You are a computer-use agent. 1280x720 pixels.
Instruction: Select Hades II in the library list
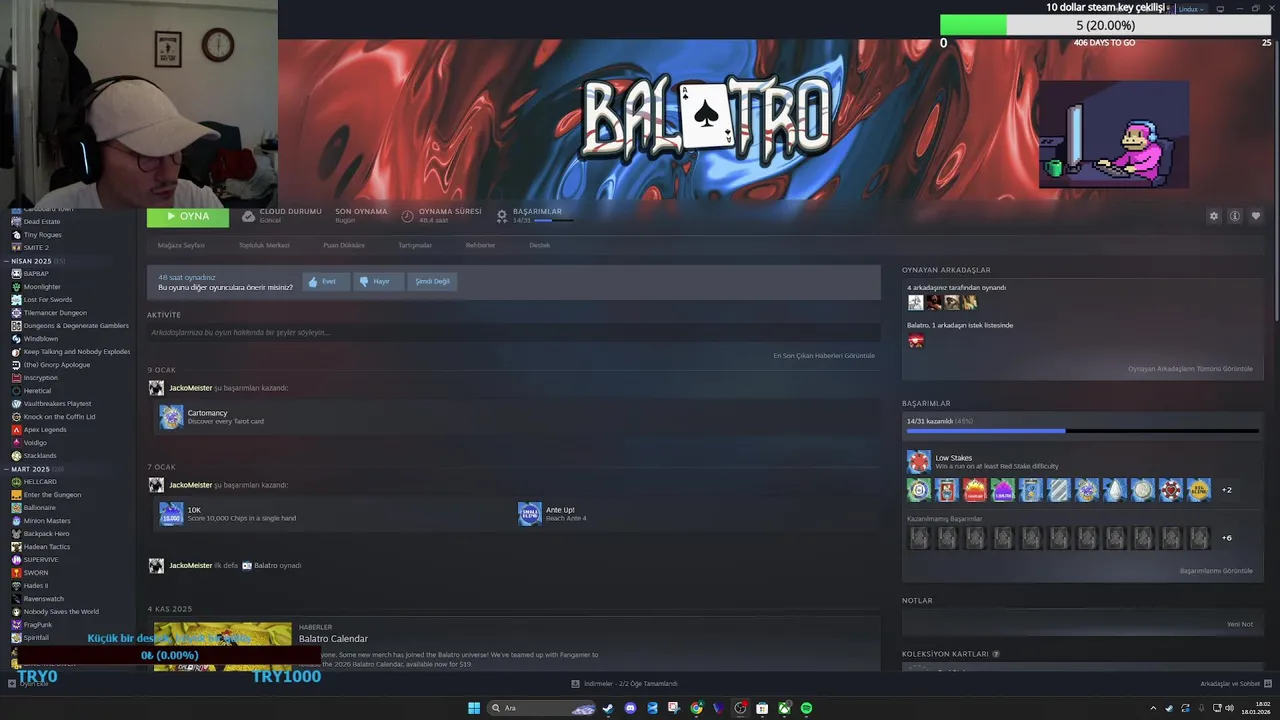click(35, 586)
